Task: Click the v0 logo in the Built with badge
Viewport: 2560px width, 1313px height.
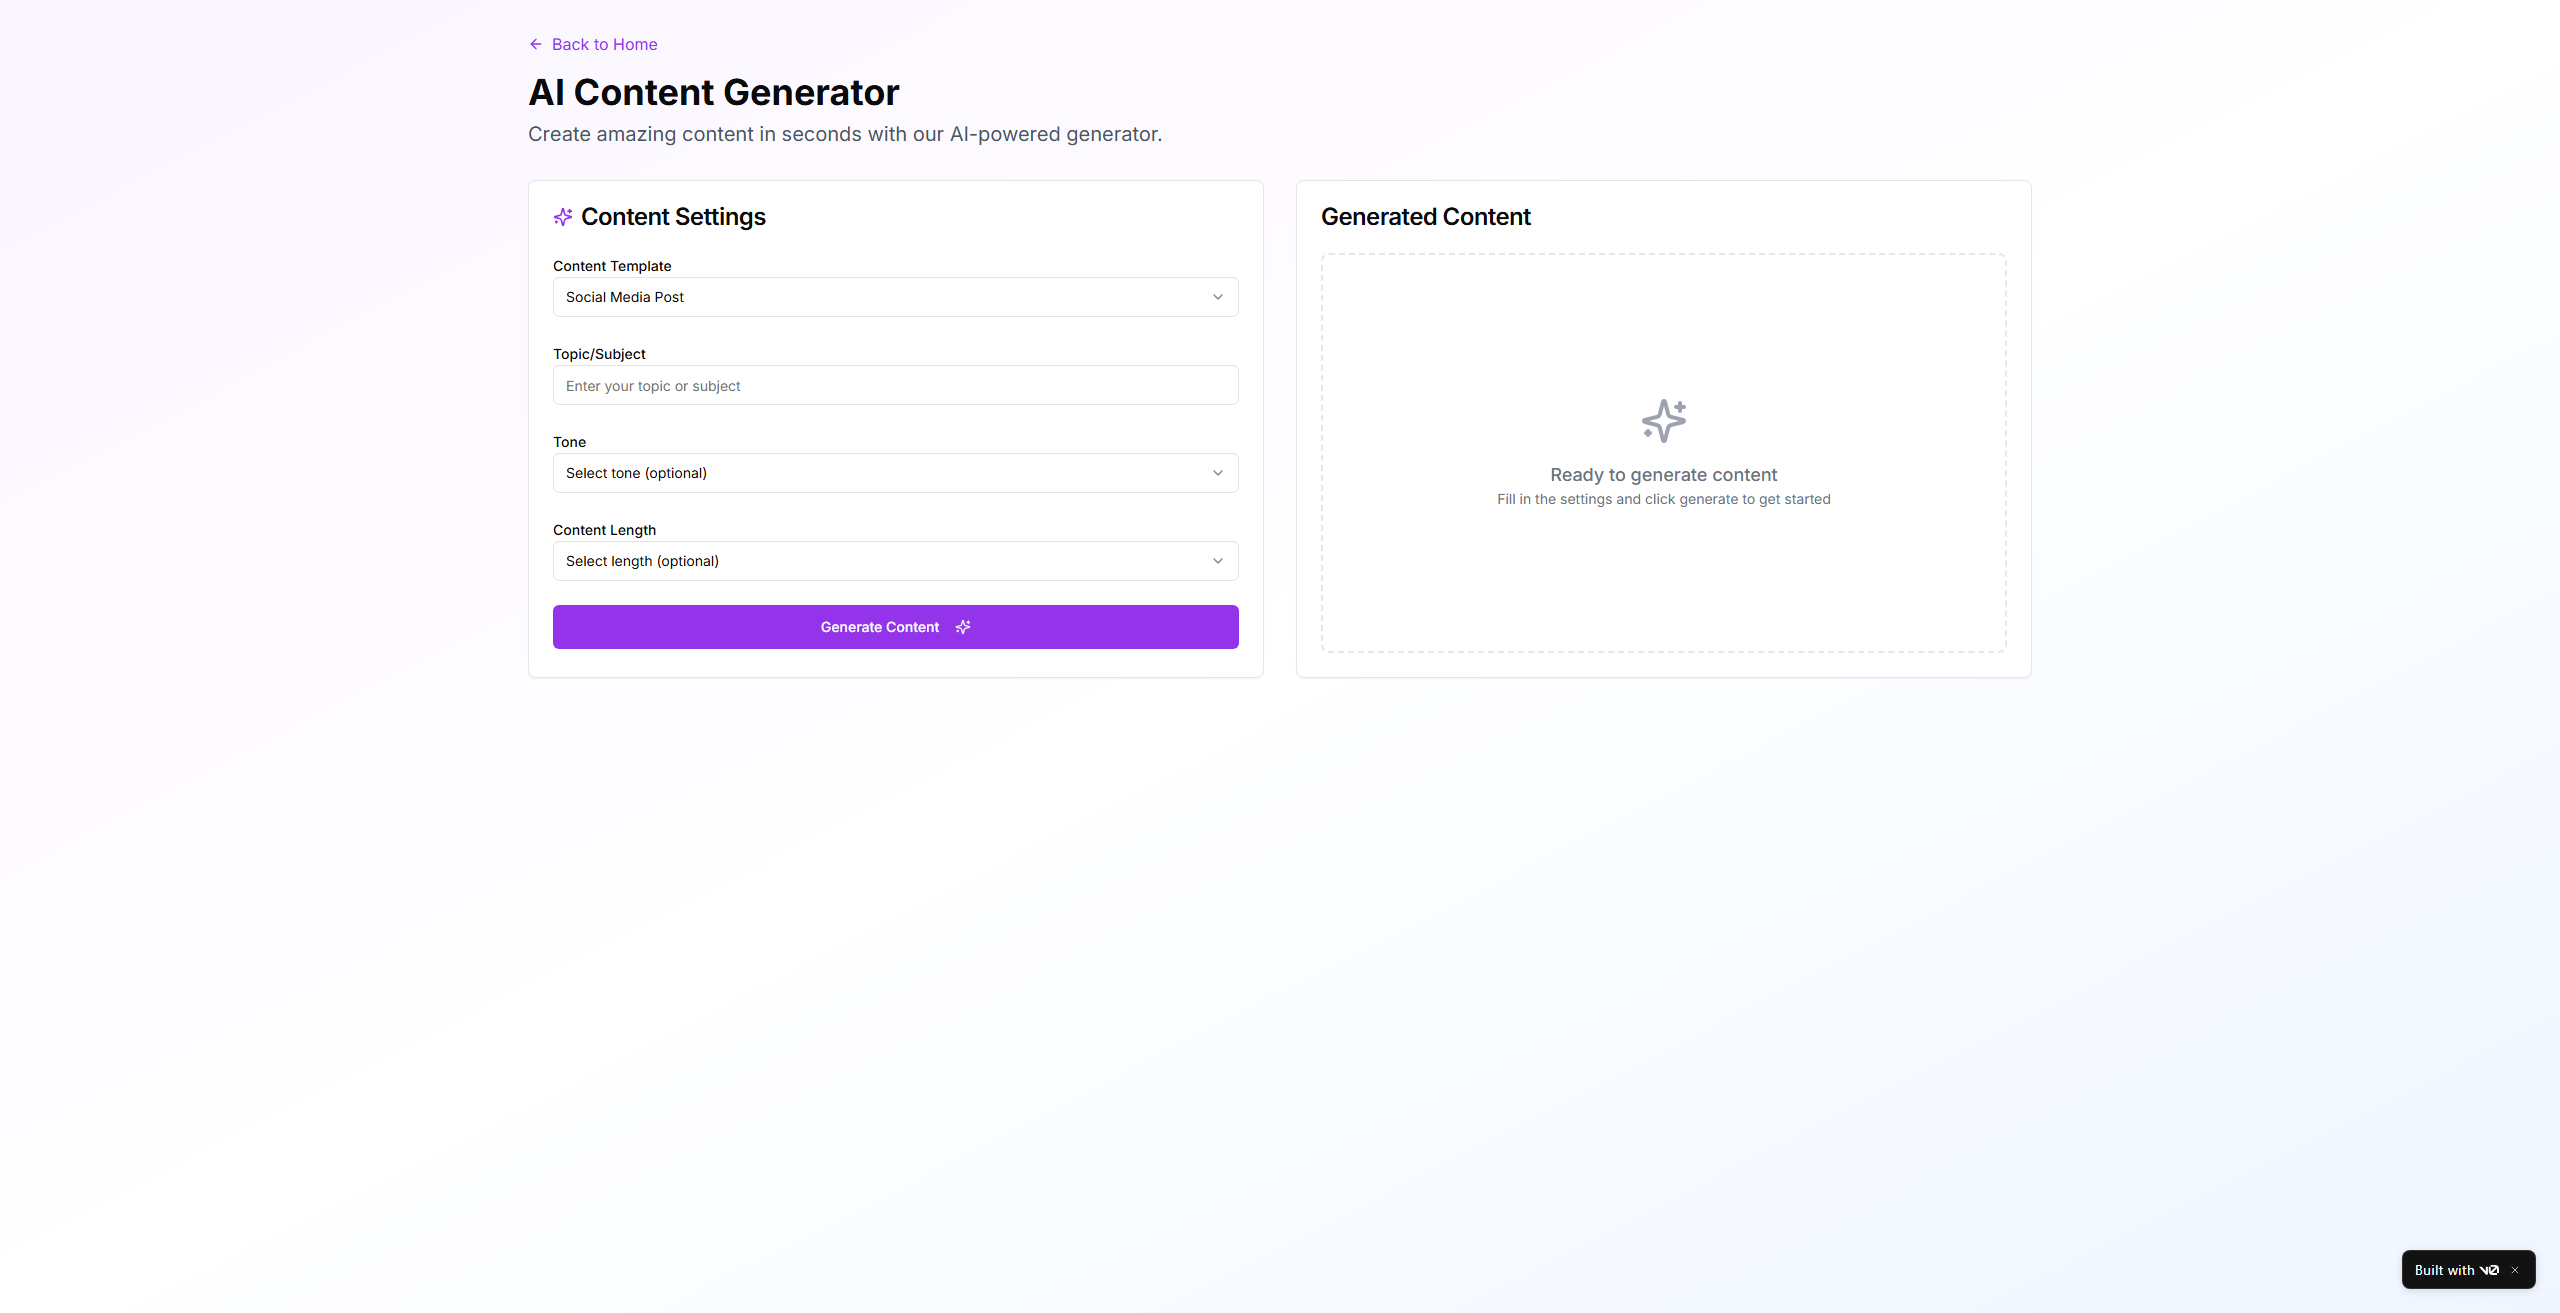Action: [x=2489, y=1270]
